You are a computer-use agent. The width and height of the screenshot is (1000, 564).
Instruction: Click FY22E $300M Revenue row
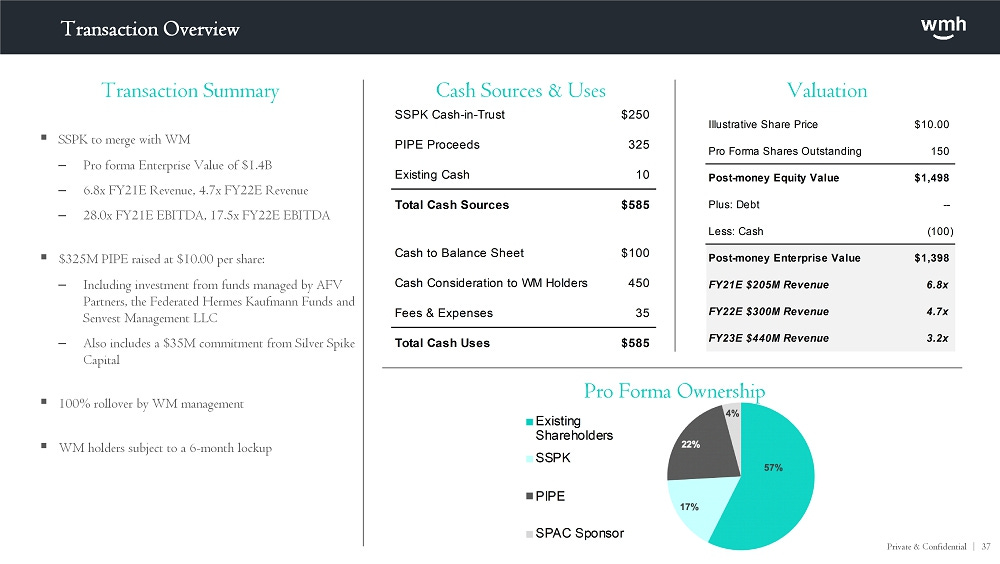pos(830,312)
